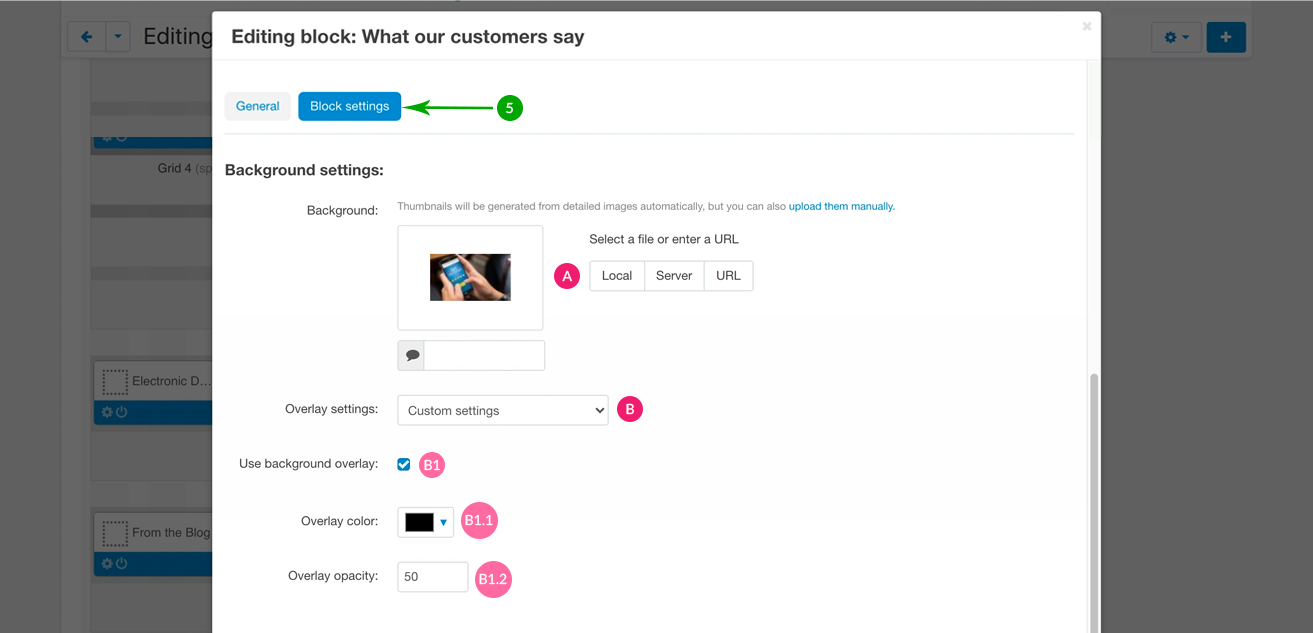The width and height of the screenshot is (1313, 633).
Task: Click the blue plus add button
Action: coord(1225,37)
